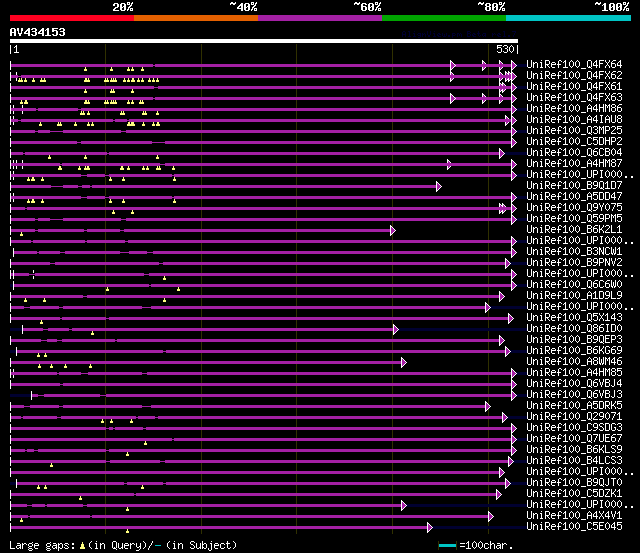Select the UniRef100_B6KG69 label
Screen dimensions: 640x553
(574, 351)
